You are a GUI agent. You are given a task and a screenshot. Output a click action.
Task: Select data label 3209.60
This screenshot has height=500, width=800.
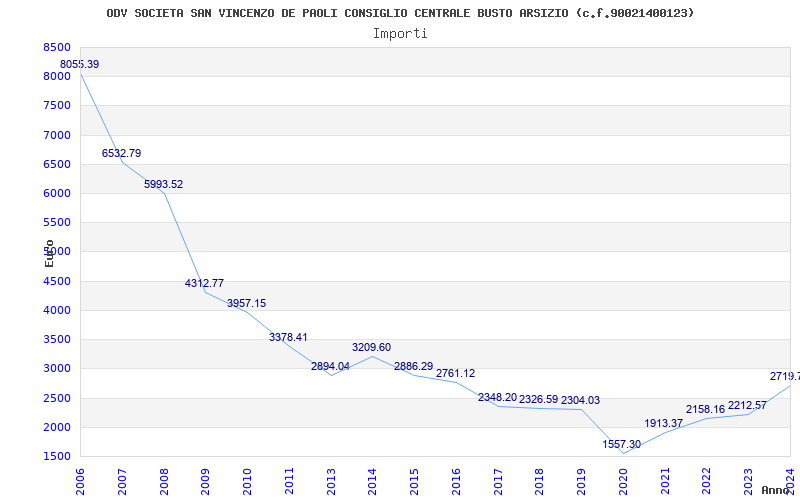click(x=371, y=347)
